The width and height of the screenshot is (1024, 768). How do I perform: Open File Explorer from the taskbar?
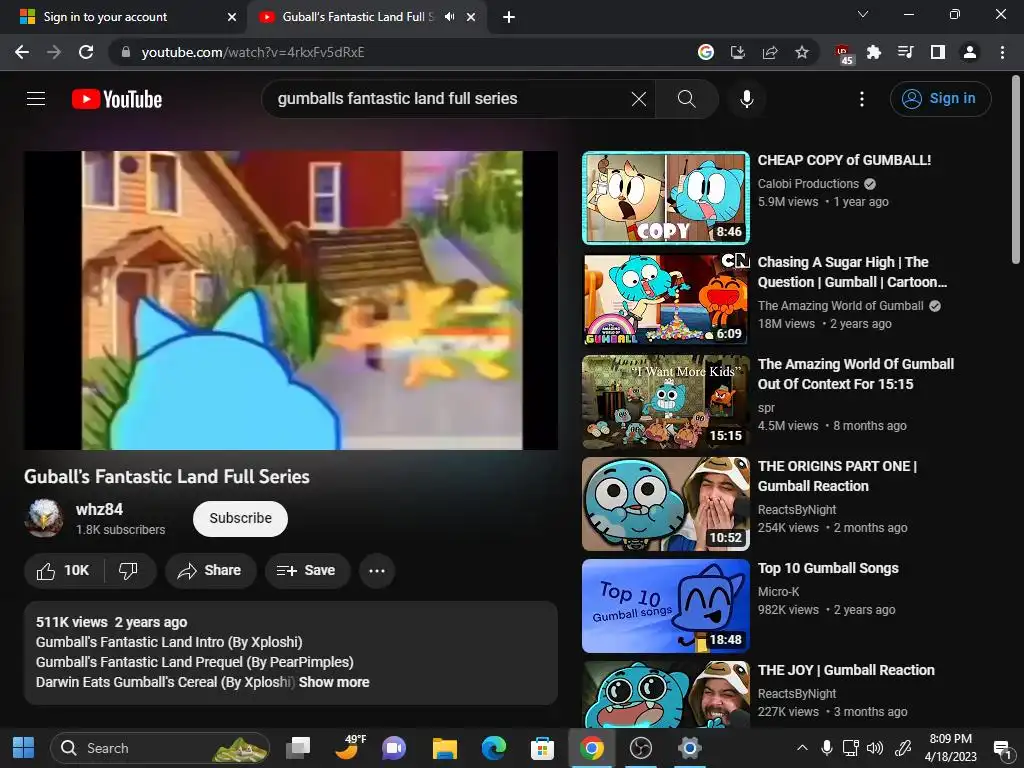(x=445, y=748)
